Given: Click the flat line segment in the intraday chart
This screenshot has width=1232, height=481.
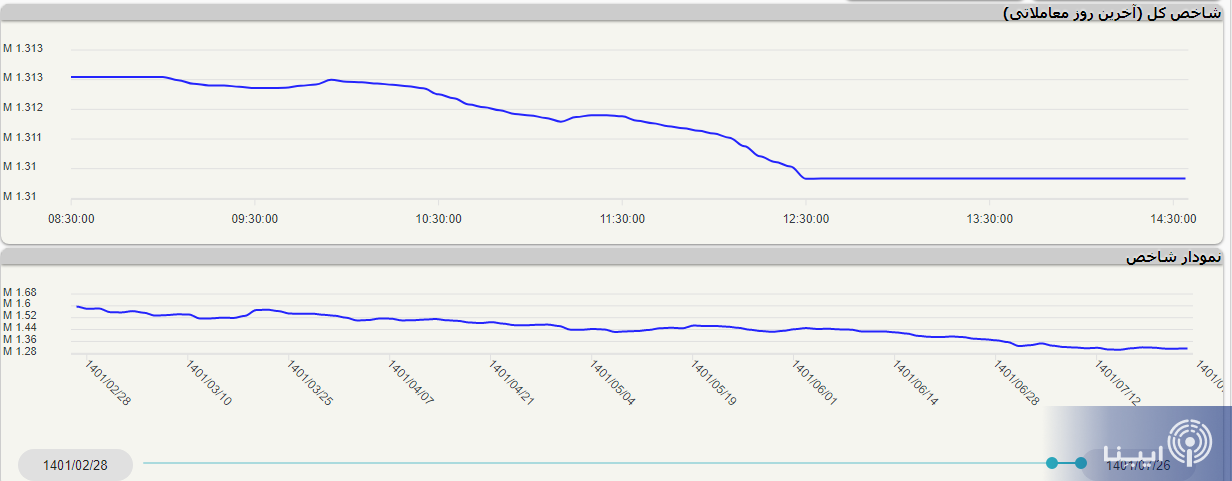Looking at the screenshot, I should [1000, 178].
